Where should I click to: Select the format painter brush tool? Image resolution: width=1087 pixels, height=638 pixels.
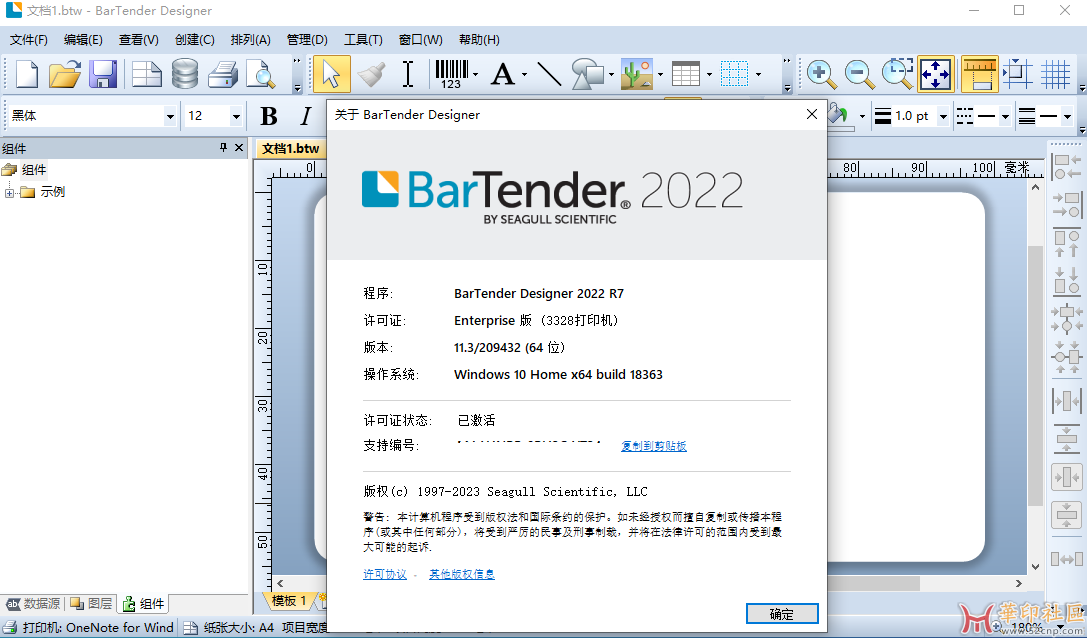(371, 74)
